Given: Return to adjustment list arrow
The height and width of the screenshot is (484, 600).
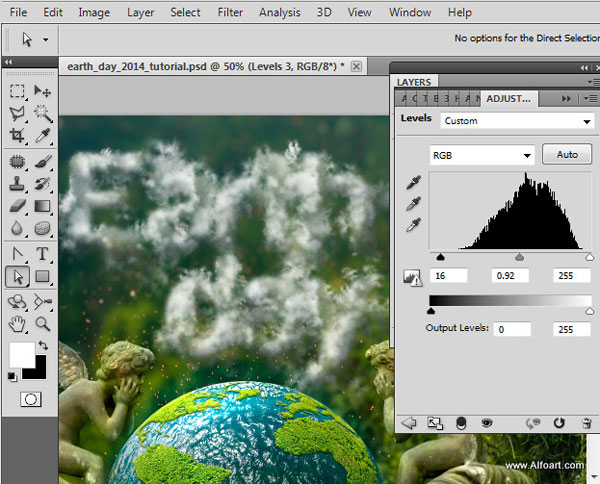Looking at the screenshot, I should click(409, 423).
